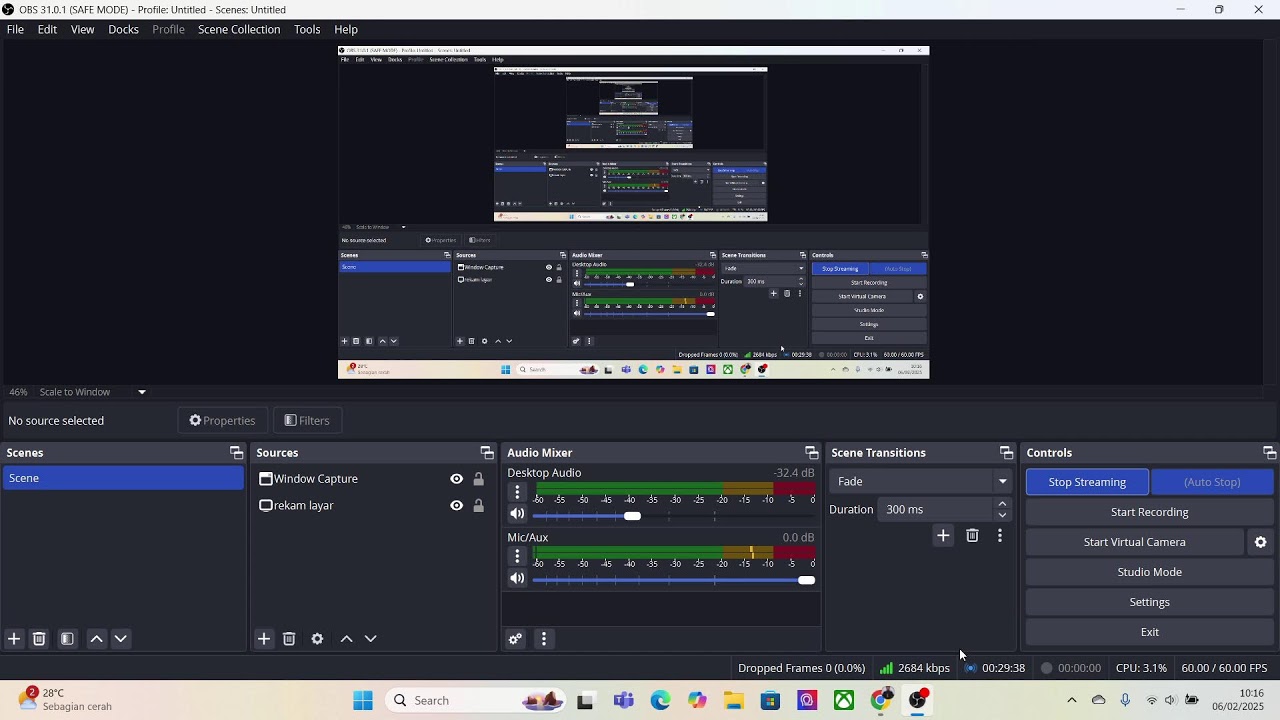Image resolution: width=1280 pixels, height=720 pixels.
Task: Move source up arrow in Sources panel
Action: tap(346, 639)
